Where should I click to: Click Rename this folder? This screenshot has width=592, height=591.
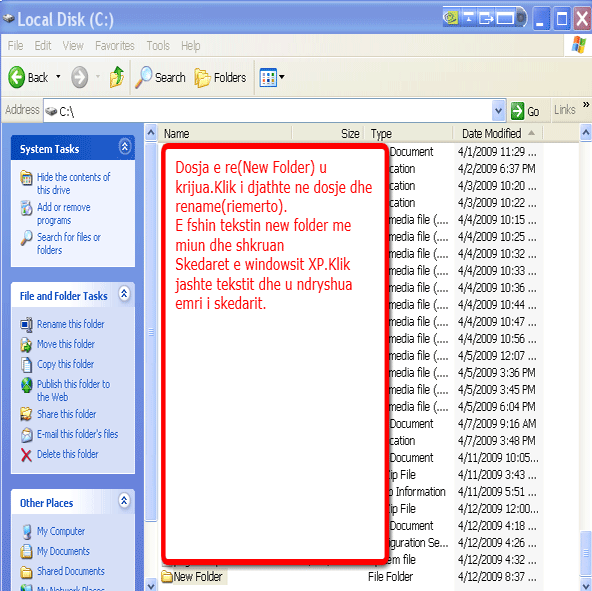point(71,324)
